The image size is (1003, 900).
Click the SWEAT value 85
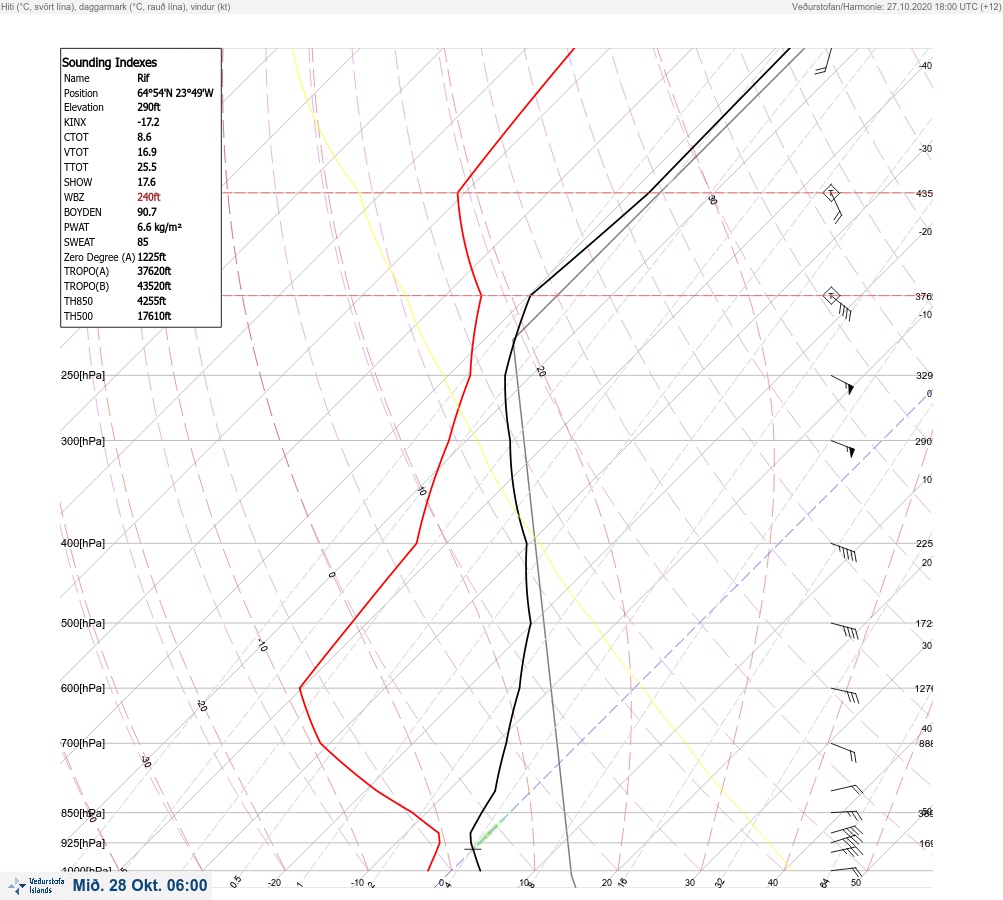pyautogui.click(x=143, y=242)
